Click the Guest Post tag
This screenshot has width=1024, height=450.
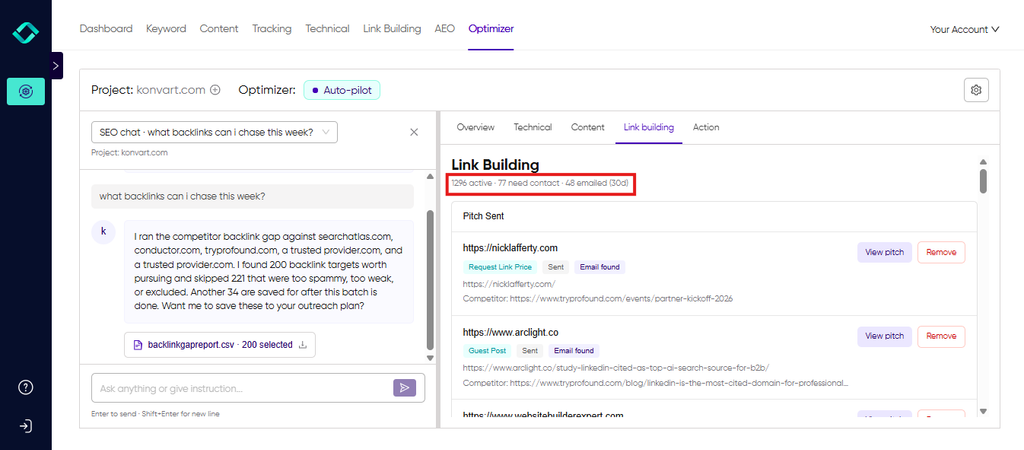coord(487,351)
